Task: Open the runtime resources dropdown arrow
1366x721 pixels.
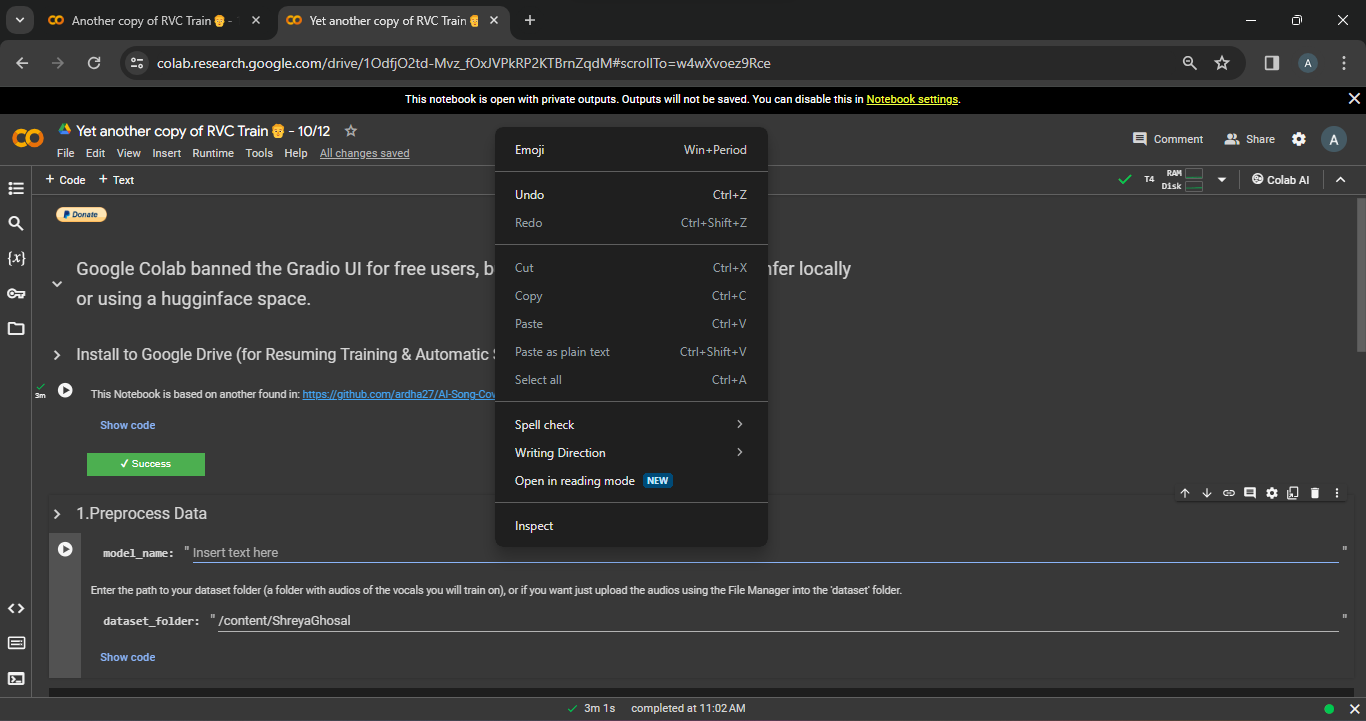Action: 1221,180
